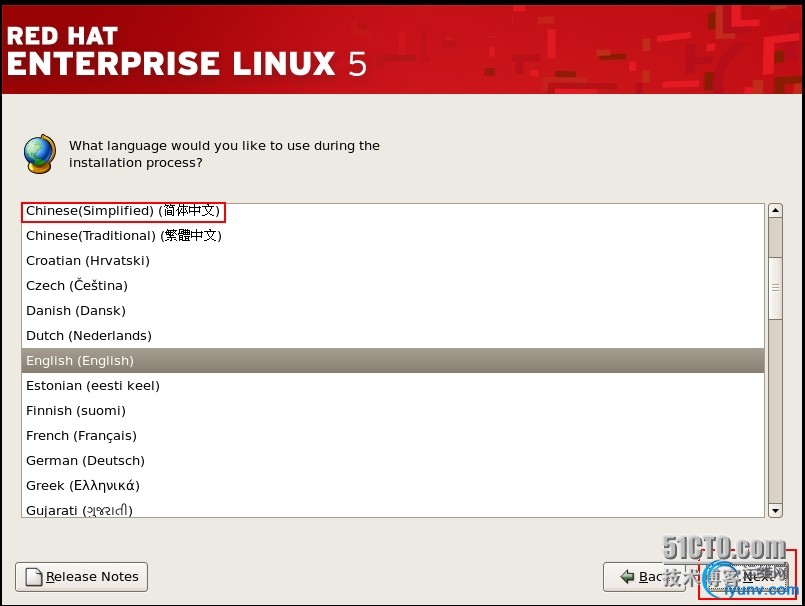805x606 pixels.
Task: Proceed with the Next button
Action: tap(747, 576)
